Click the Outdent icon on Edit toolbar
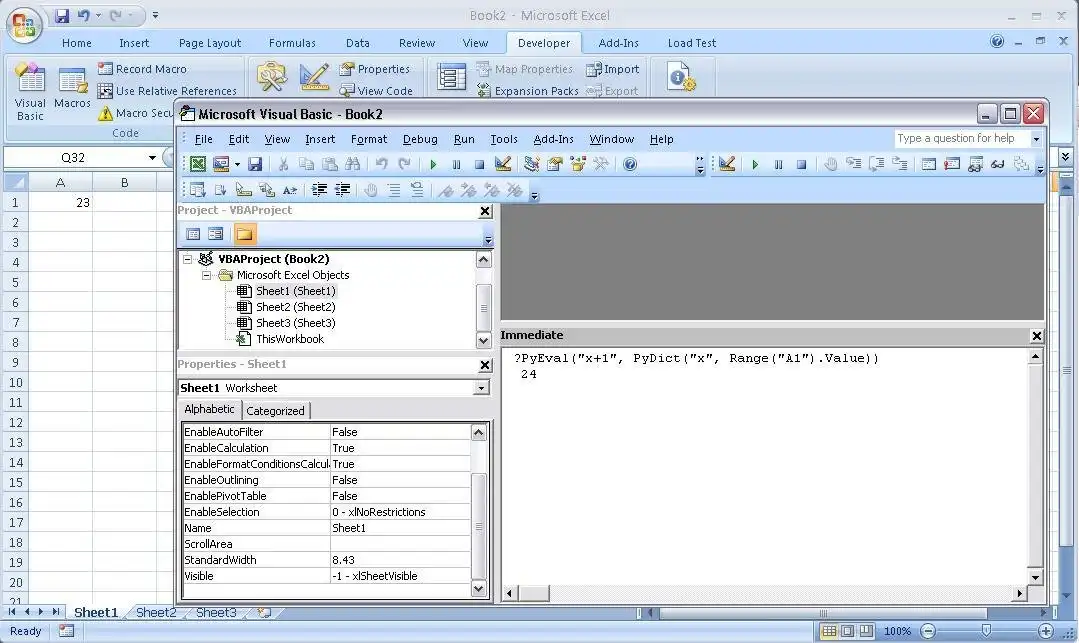 coord(342,190)
